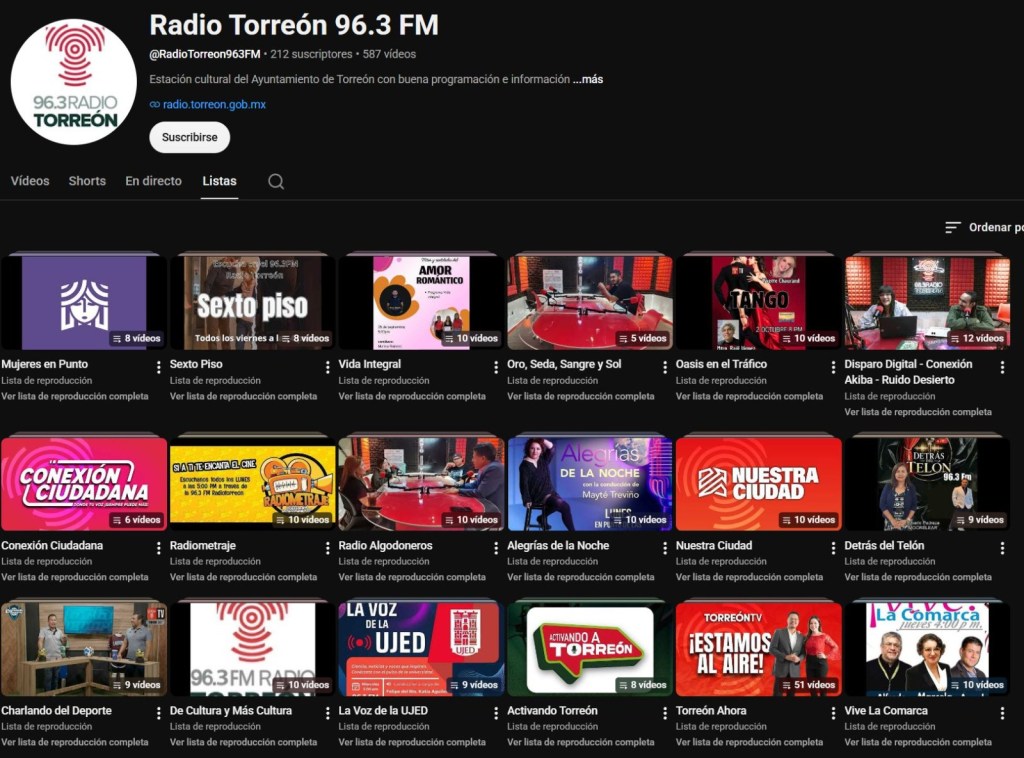This screenshot has width=1024, height=758.
Task: Open three-dot menu for Vive La Comarca
Action: point(1002,714)
